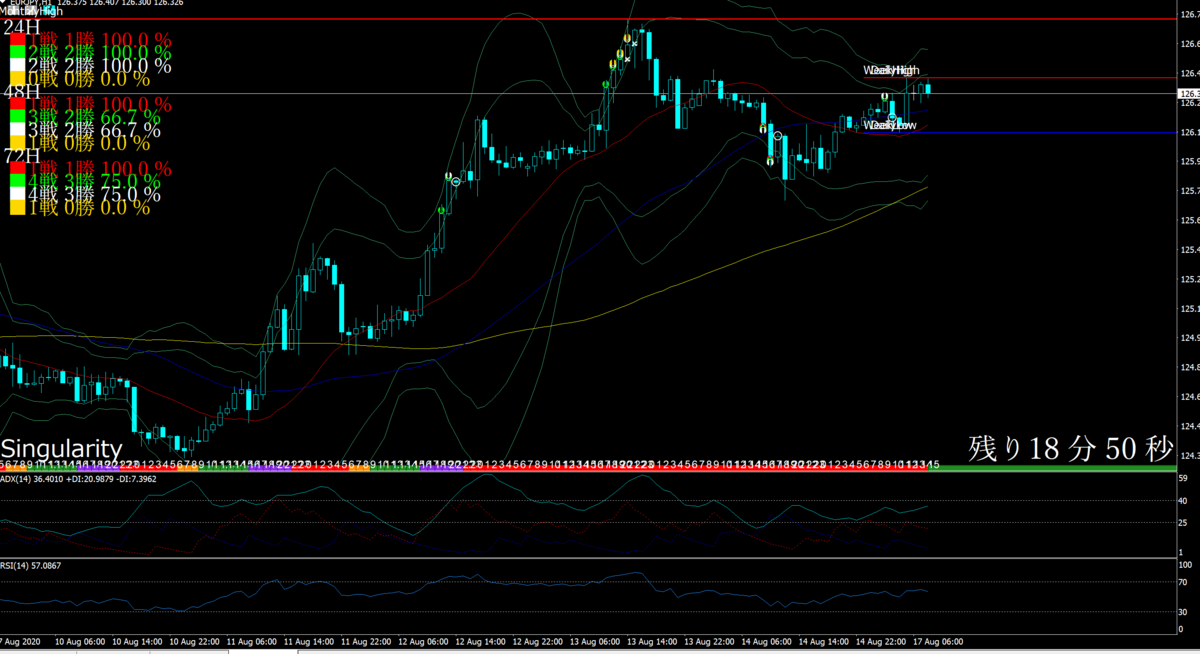Select the 24H statistics header
The width and height of the screenshot is (1200, 654).
click(x=20, y=27)
